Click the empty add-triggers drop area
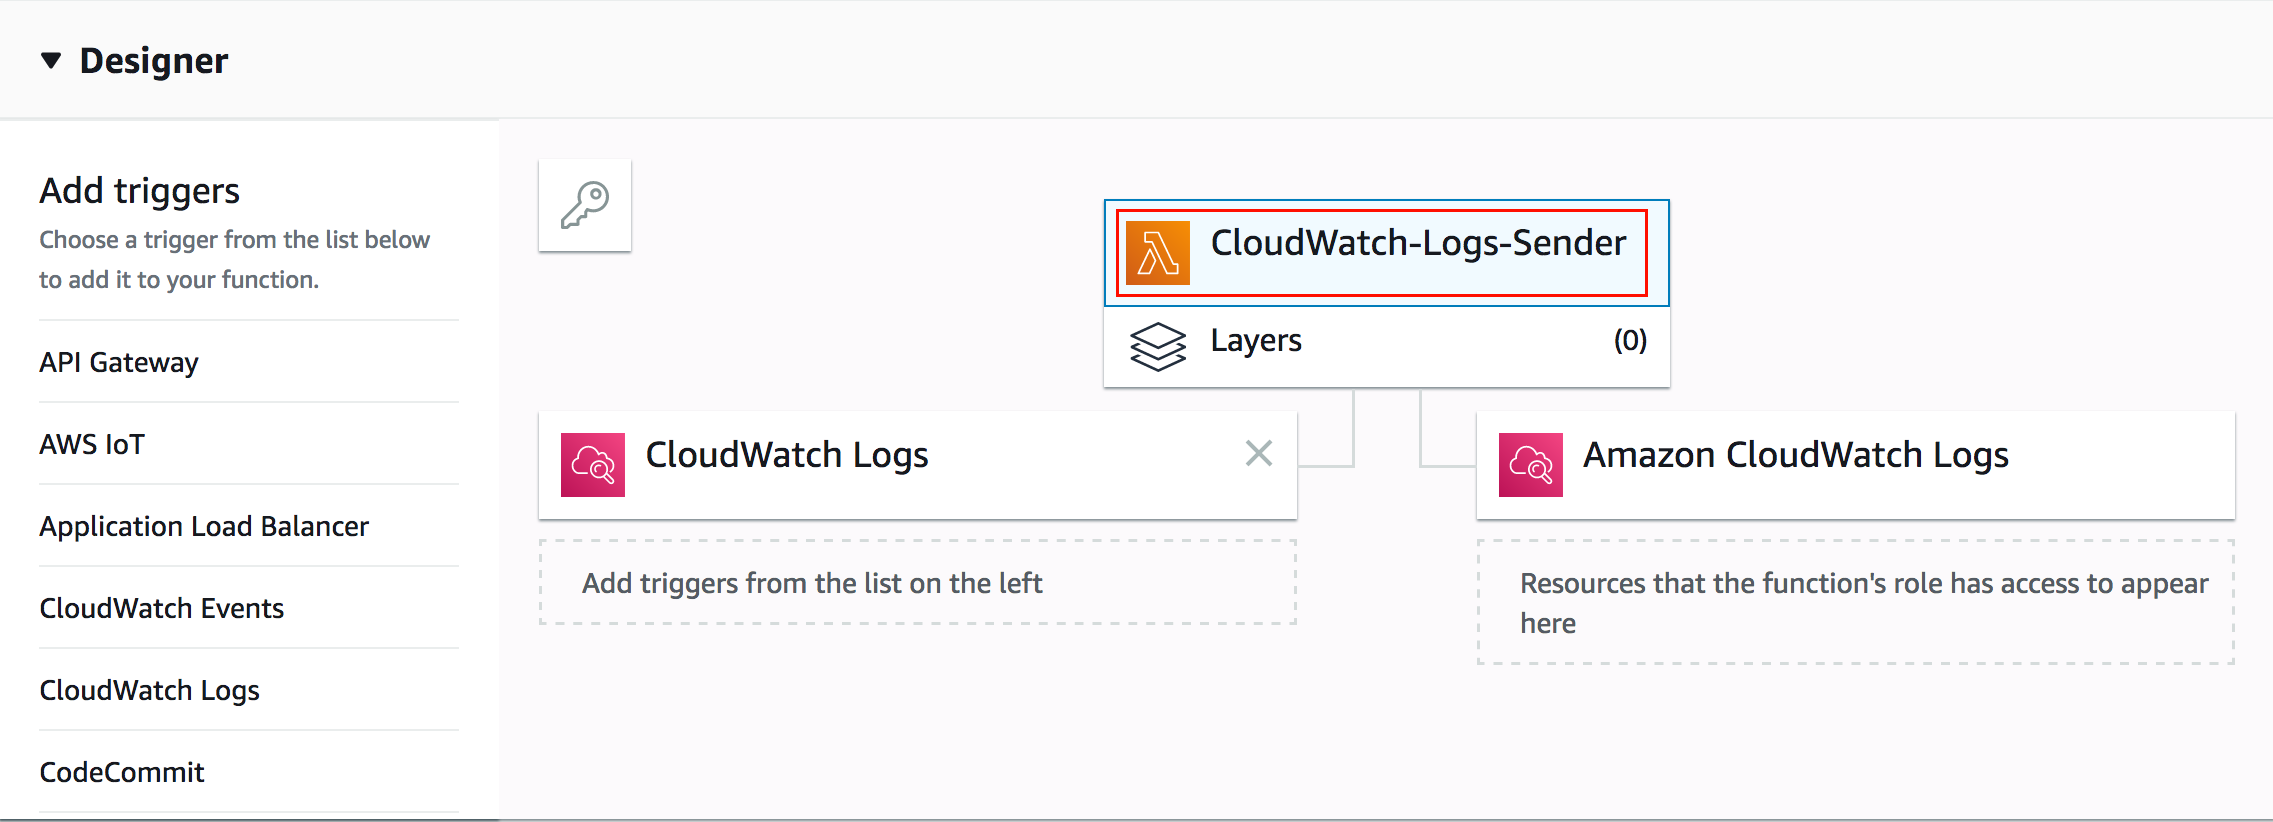2273x822 pixels. (x=917, y=583)
